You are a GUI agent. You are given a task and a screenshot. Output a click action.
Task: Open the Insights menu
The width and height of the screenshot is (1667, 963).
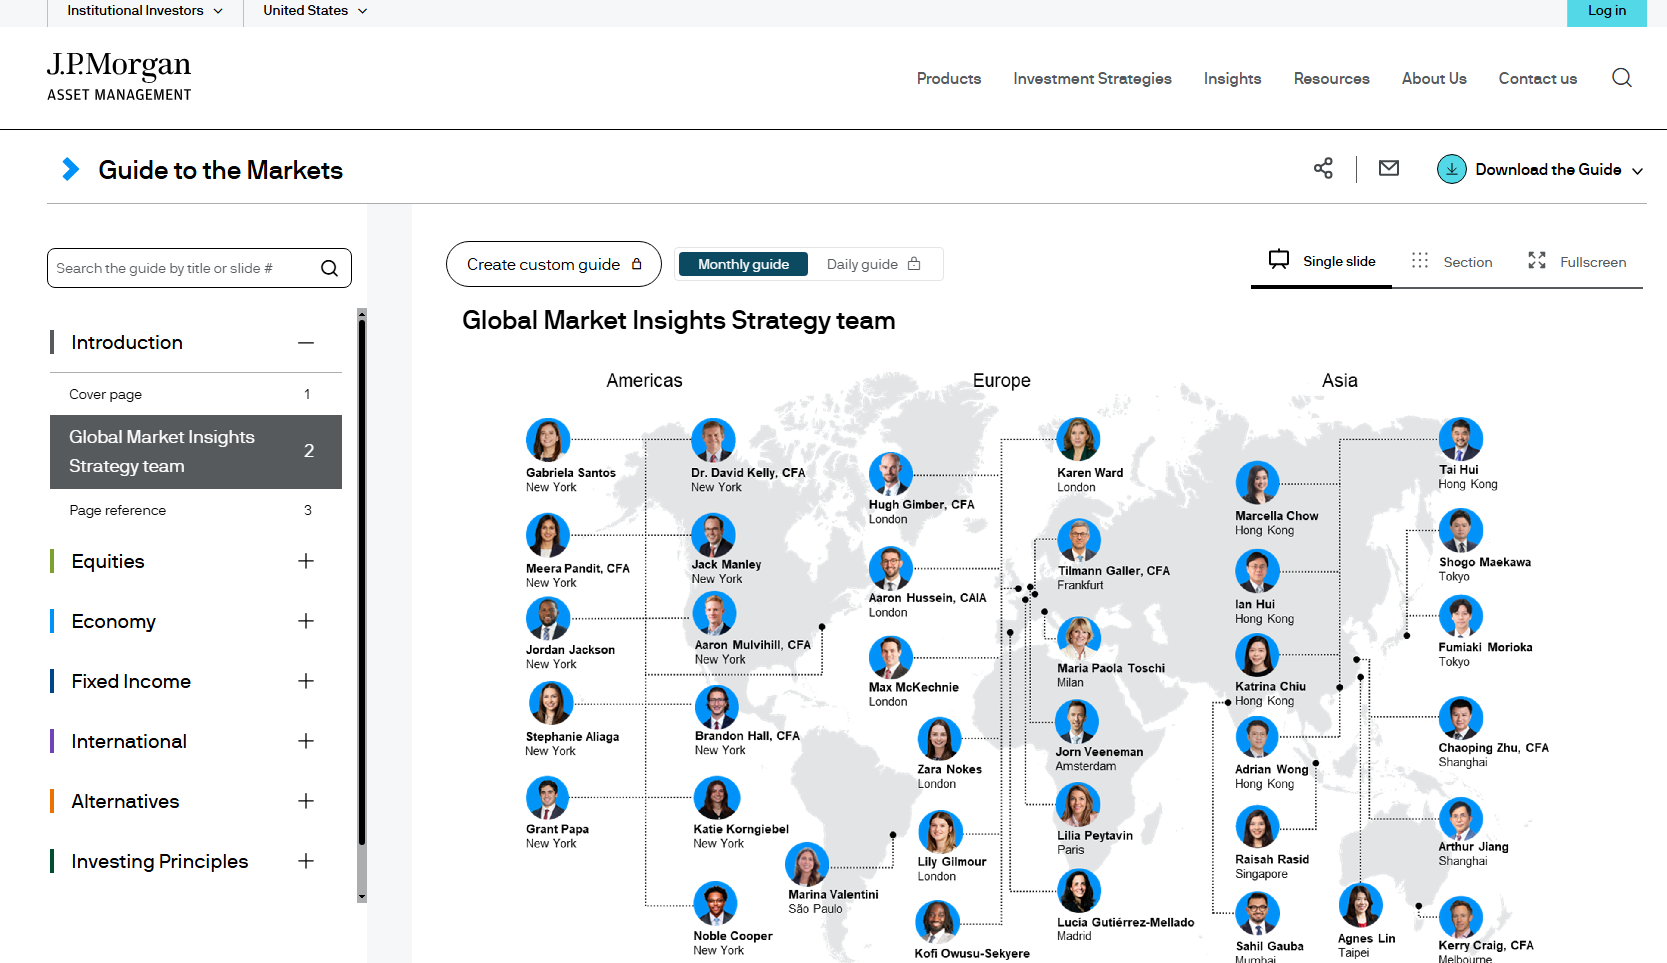(x=1232, y=78)
